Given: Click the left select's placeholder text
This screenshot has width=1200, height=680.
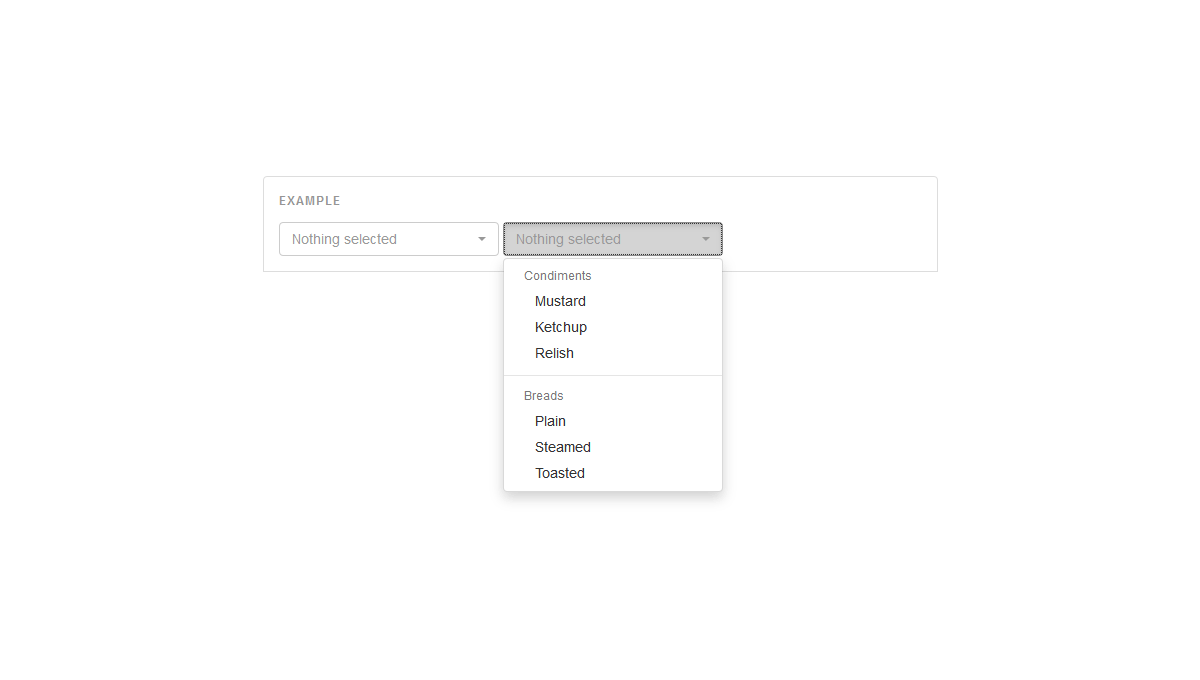Looking at the screenshot, I should 343,239.
